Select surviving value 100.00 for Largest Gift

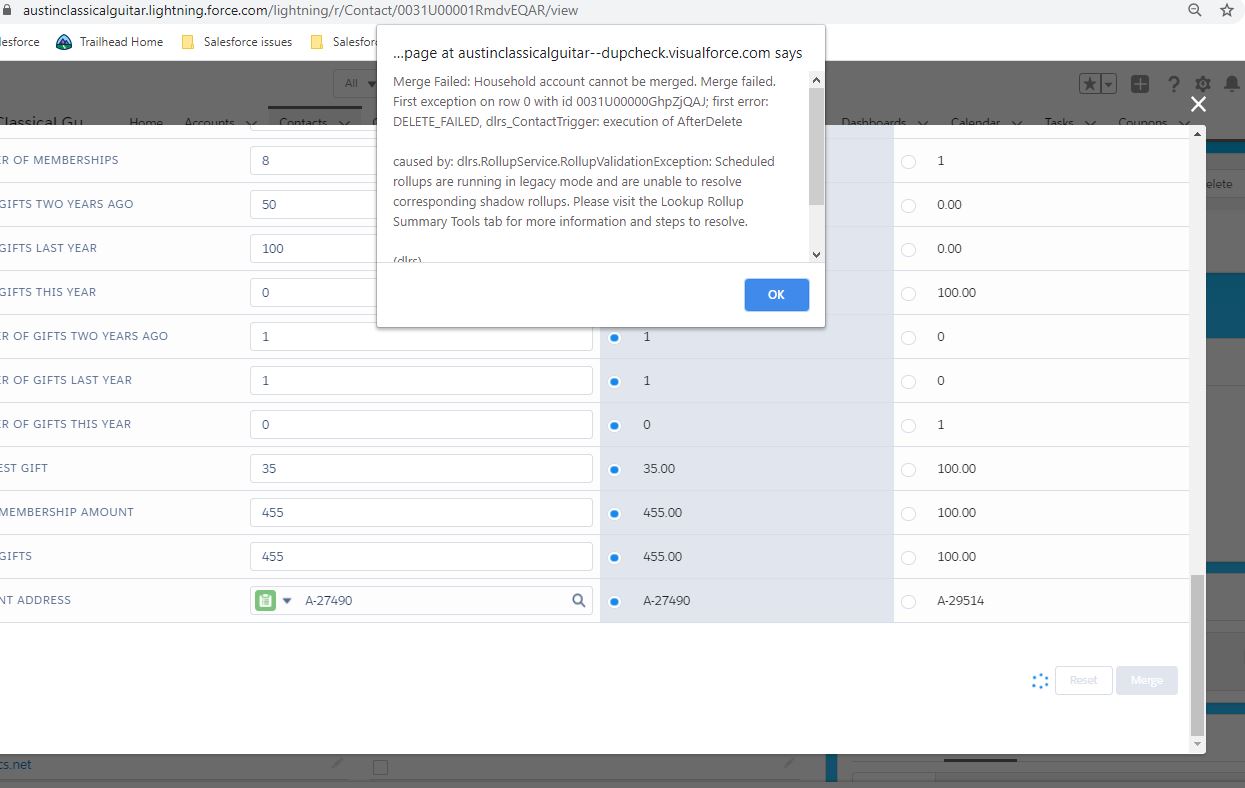[x=908, y=468]
